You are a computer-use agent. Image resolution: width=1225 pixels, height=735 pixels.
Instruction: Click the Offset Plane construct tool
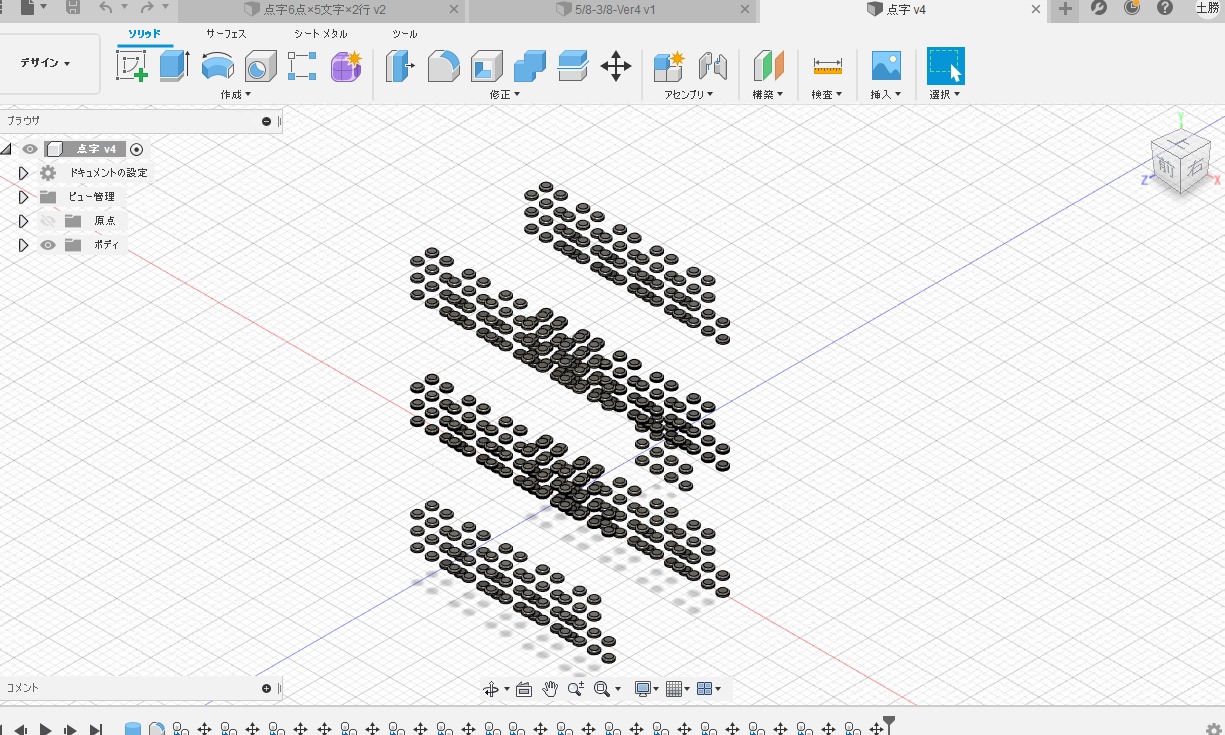768,67
